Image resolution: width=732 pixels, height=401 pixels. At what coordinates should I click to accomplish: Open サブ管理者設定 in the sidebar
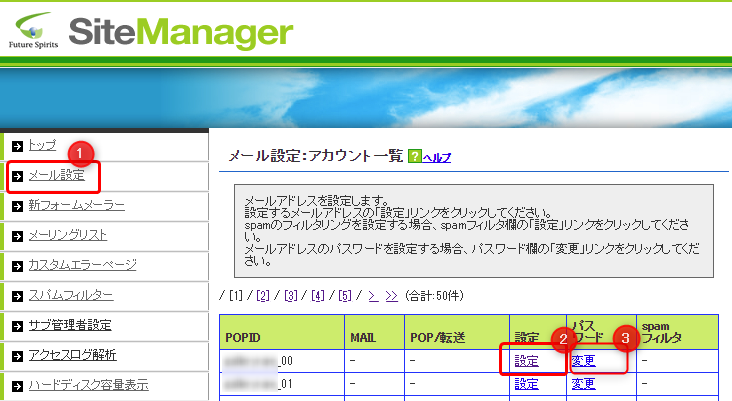pyautogui.click(x=70, y=325)
